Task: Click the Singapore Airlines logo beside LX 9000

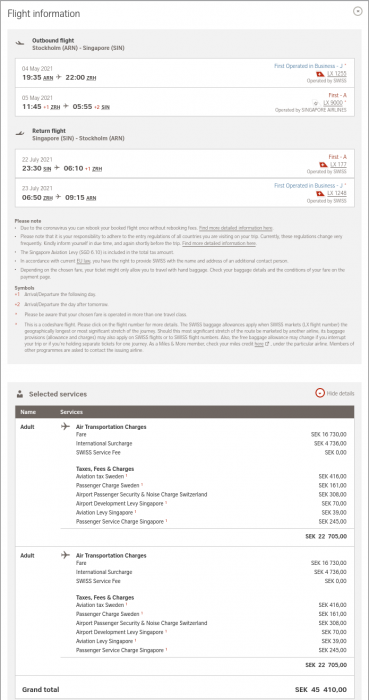Action: click(x=316, y=103)
